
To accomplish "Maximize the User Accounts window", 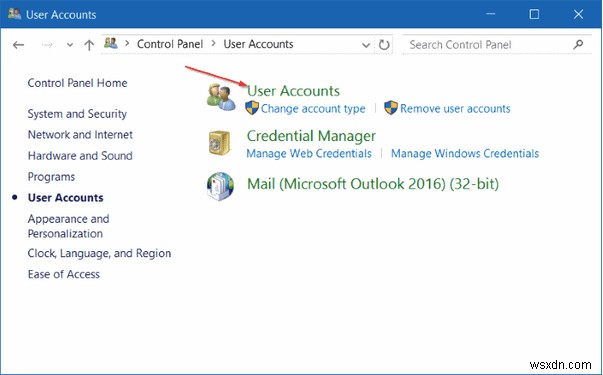I will 534,14.
